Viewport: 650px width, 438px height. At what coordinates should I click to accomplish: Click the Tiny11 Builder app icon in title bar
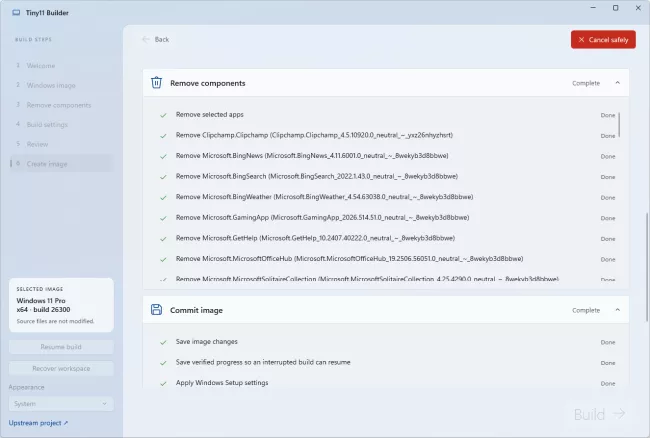(16, 12)
